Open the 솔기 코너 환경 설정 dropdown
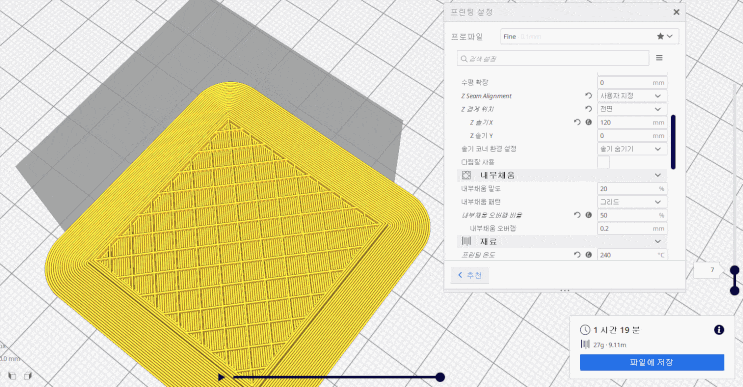 point(632,149)
